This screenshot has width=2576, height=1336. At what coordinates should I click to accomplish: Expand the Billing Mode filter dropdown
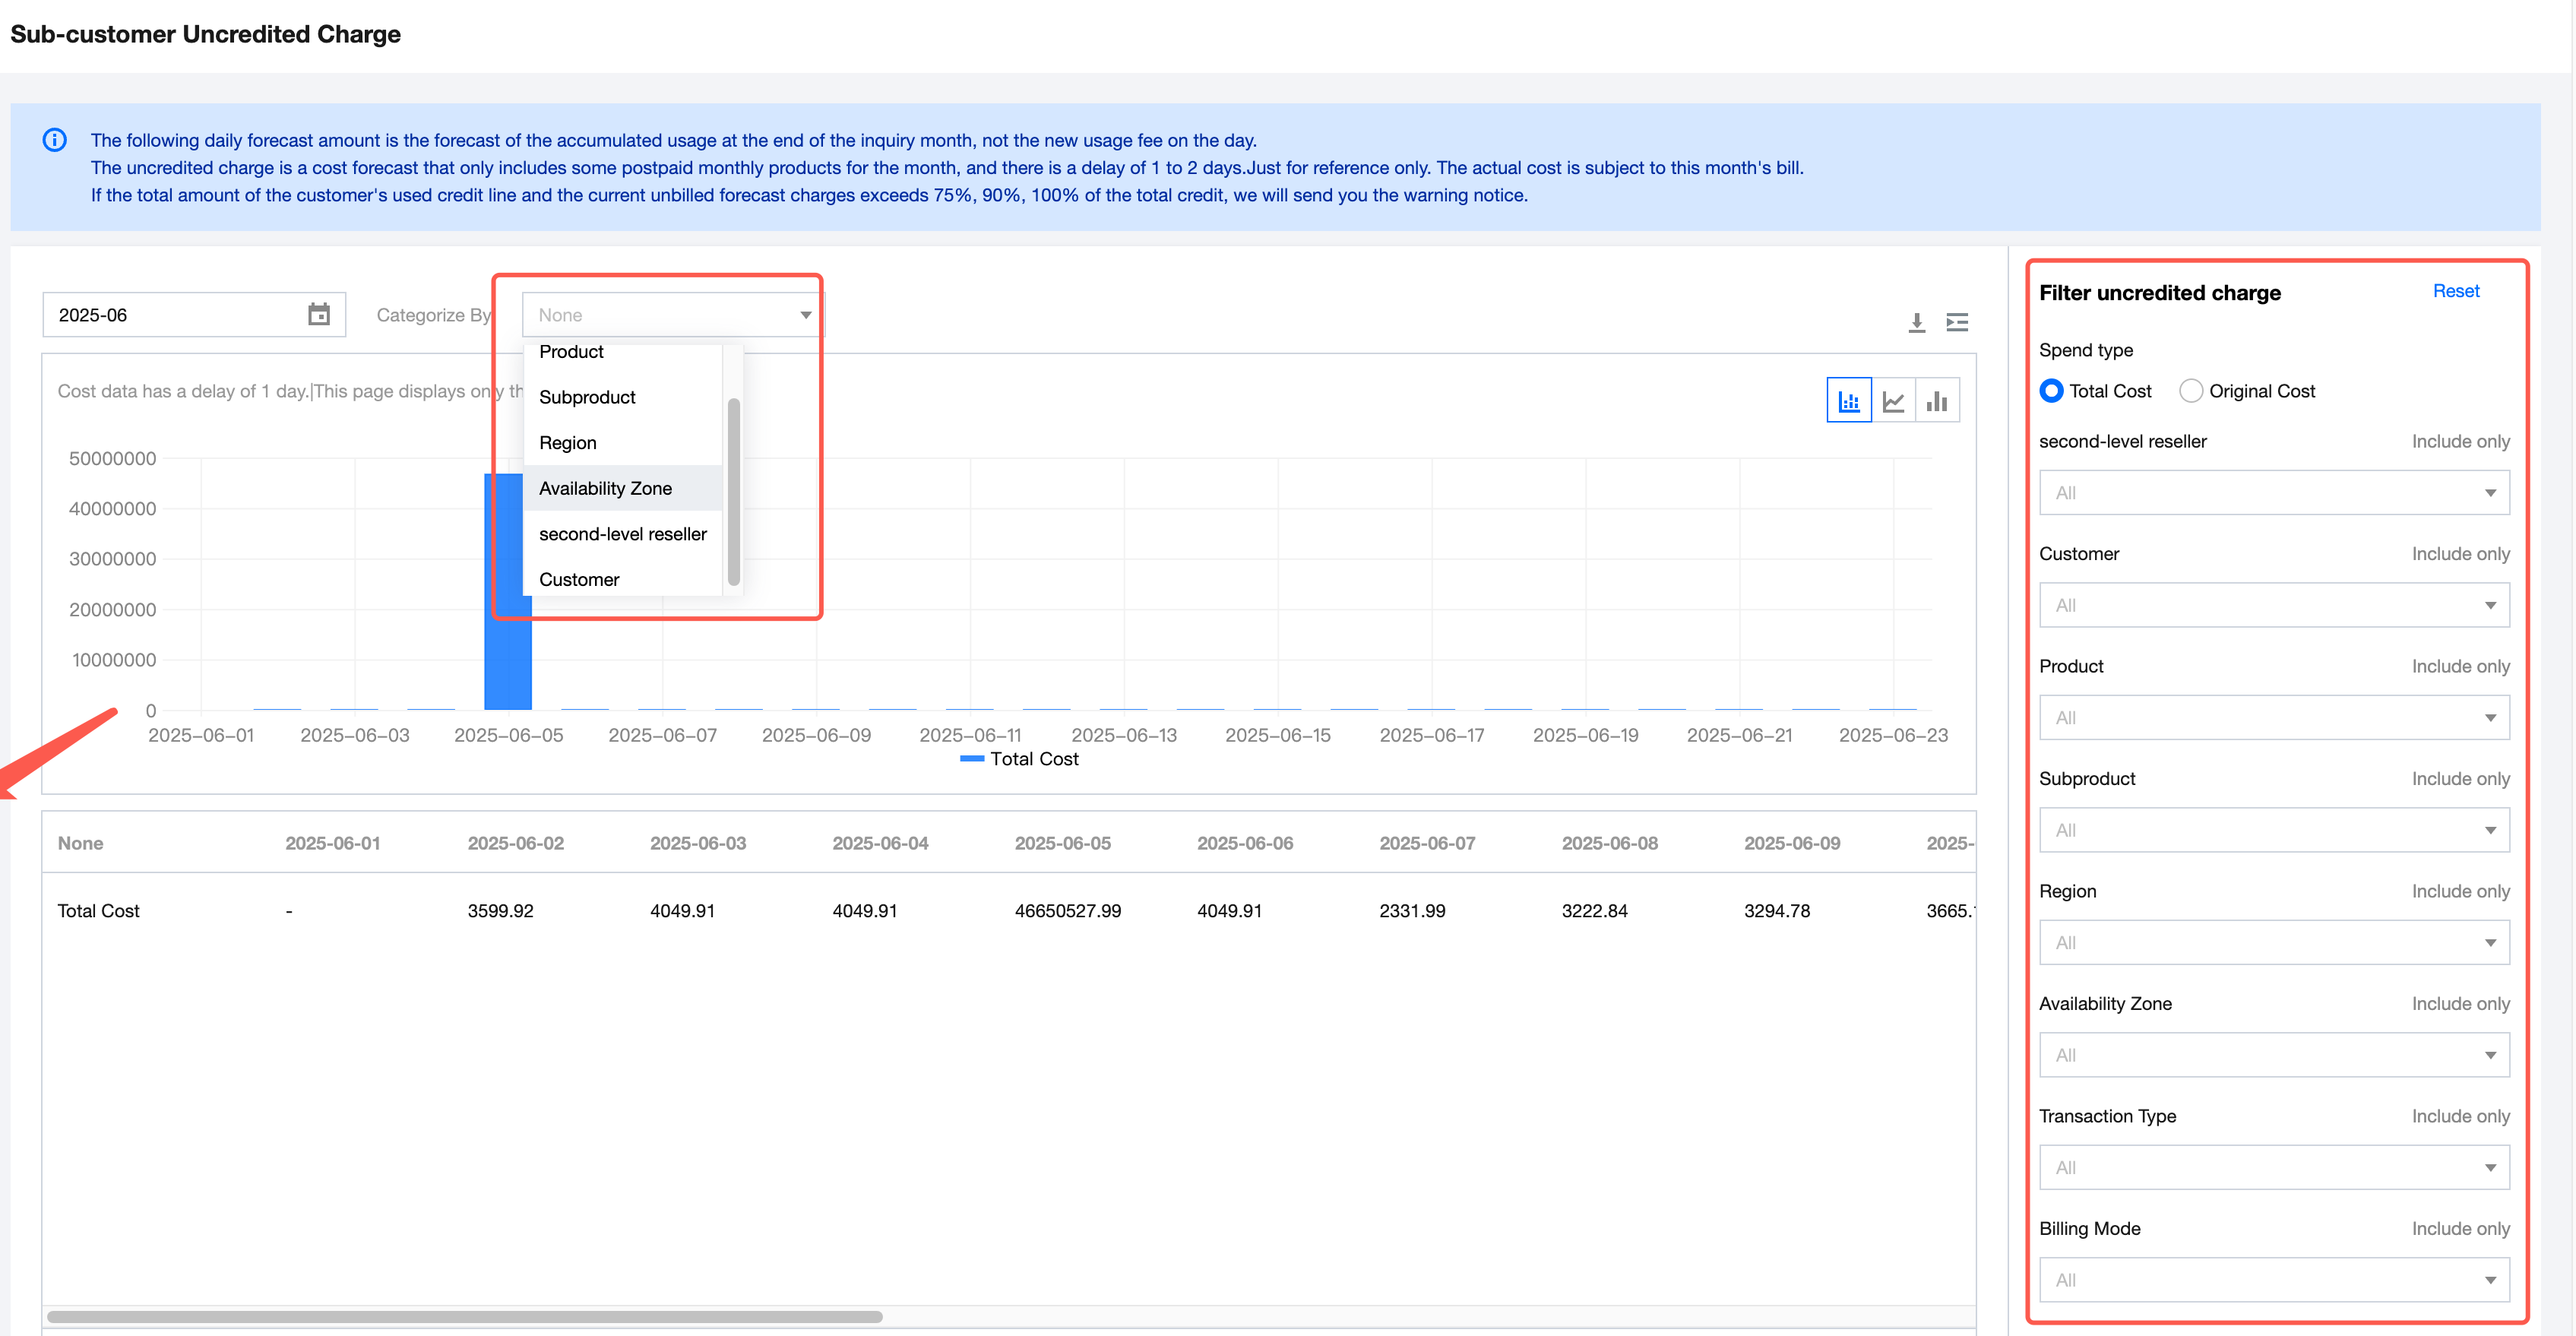coord(2274,1280)
